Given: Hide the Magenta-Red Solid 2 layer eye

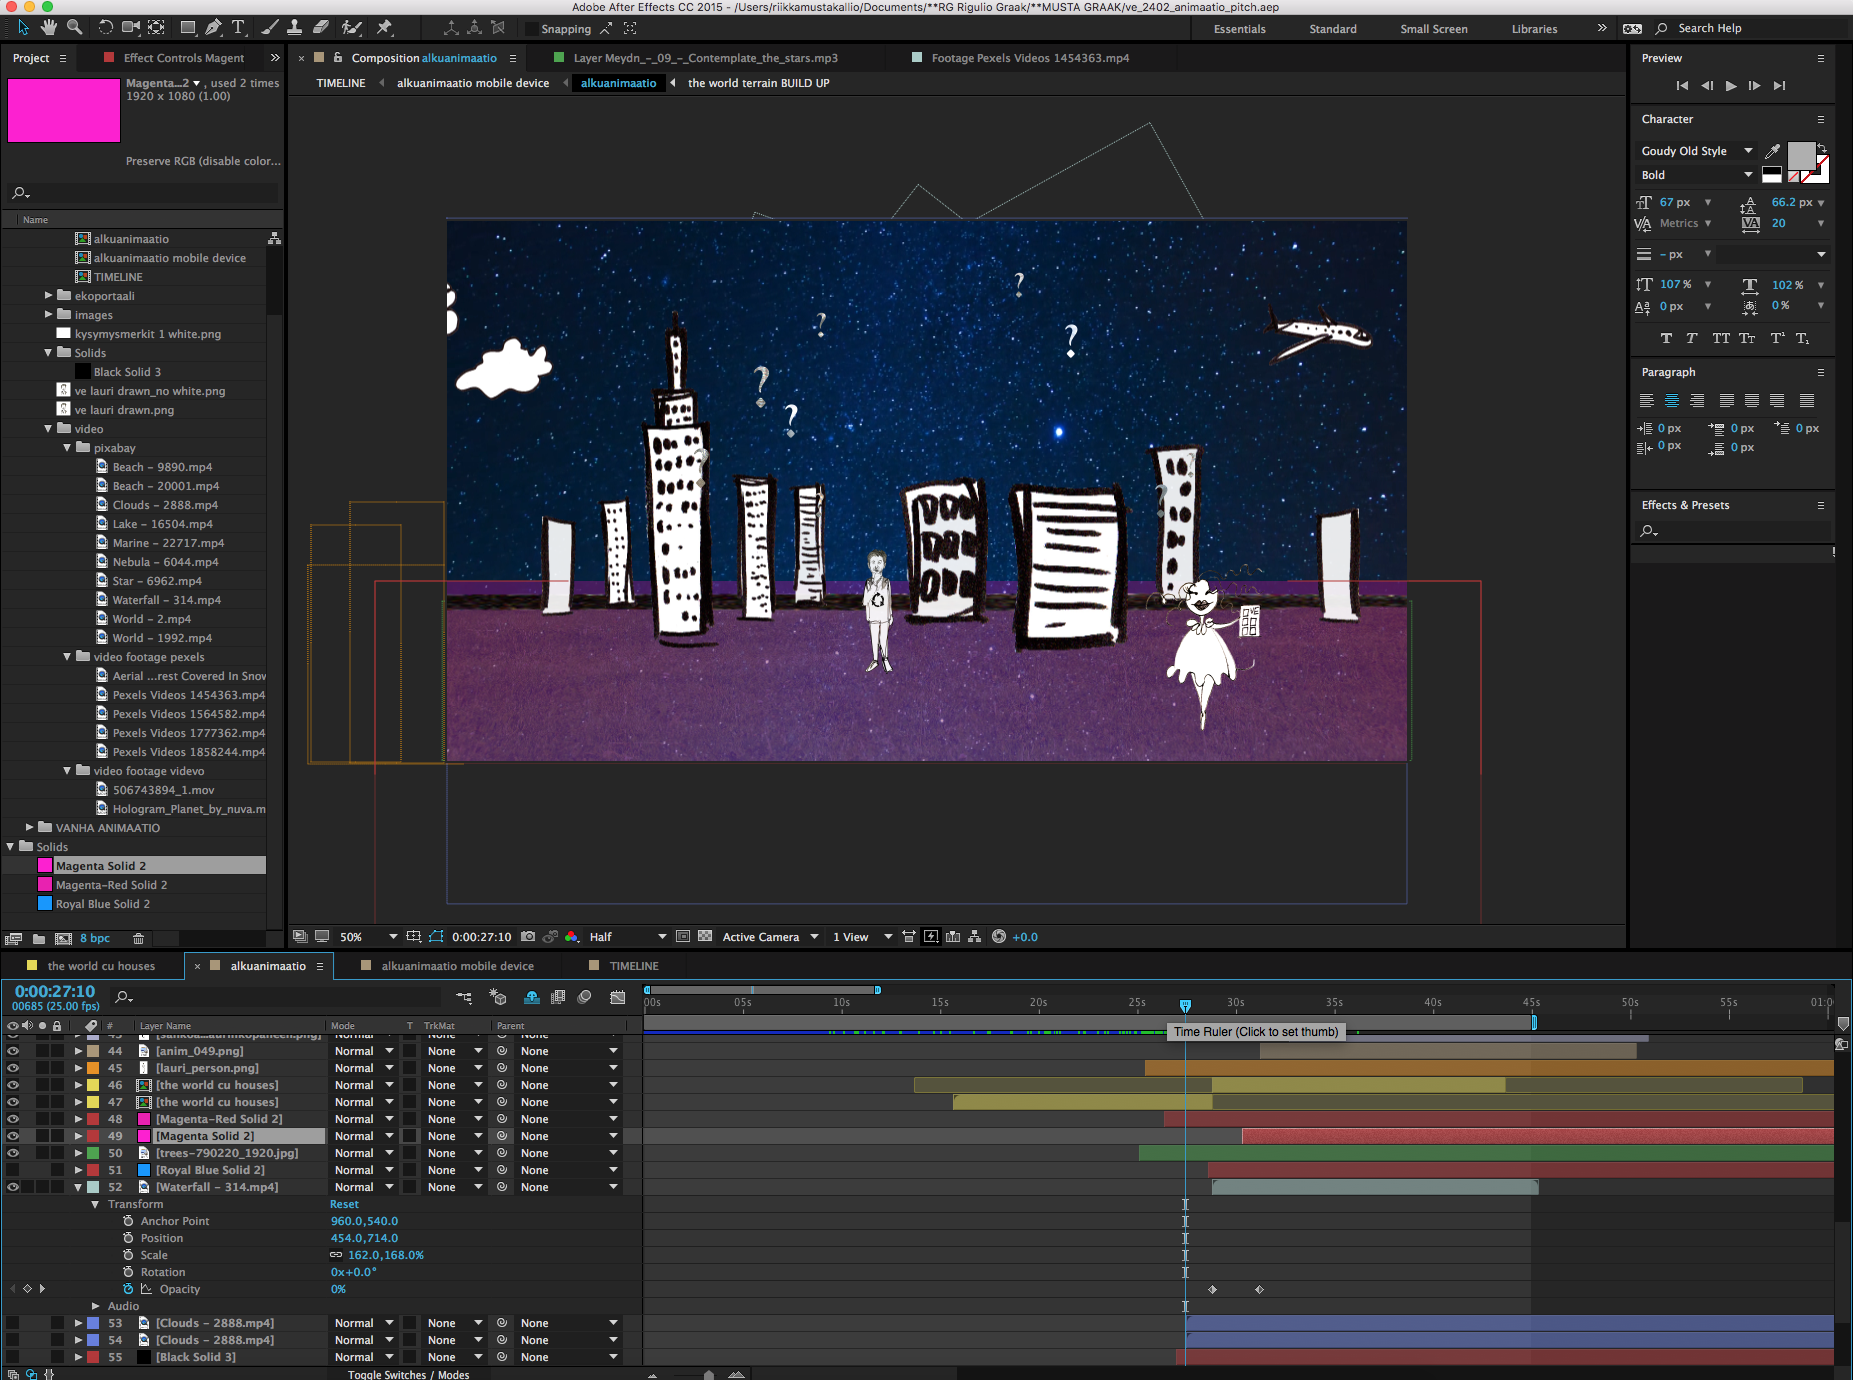Looking at the screenshot, I should click(13, 1119).
